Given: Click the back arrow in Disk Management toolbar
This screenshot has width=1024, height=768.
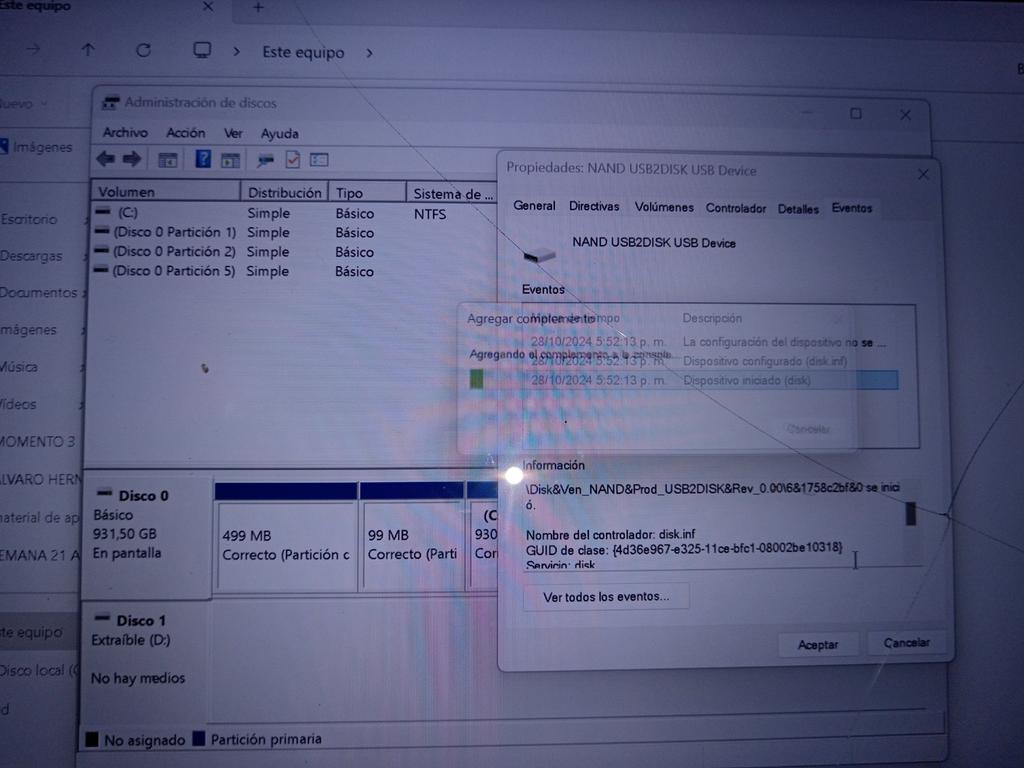Looking at the screenshot, I should [x=105, y=159].
